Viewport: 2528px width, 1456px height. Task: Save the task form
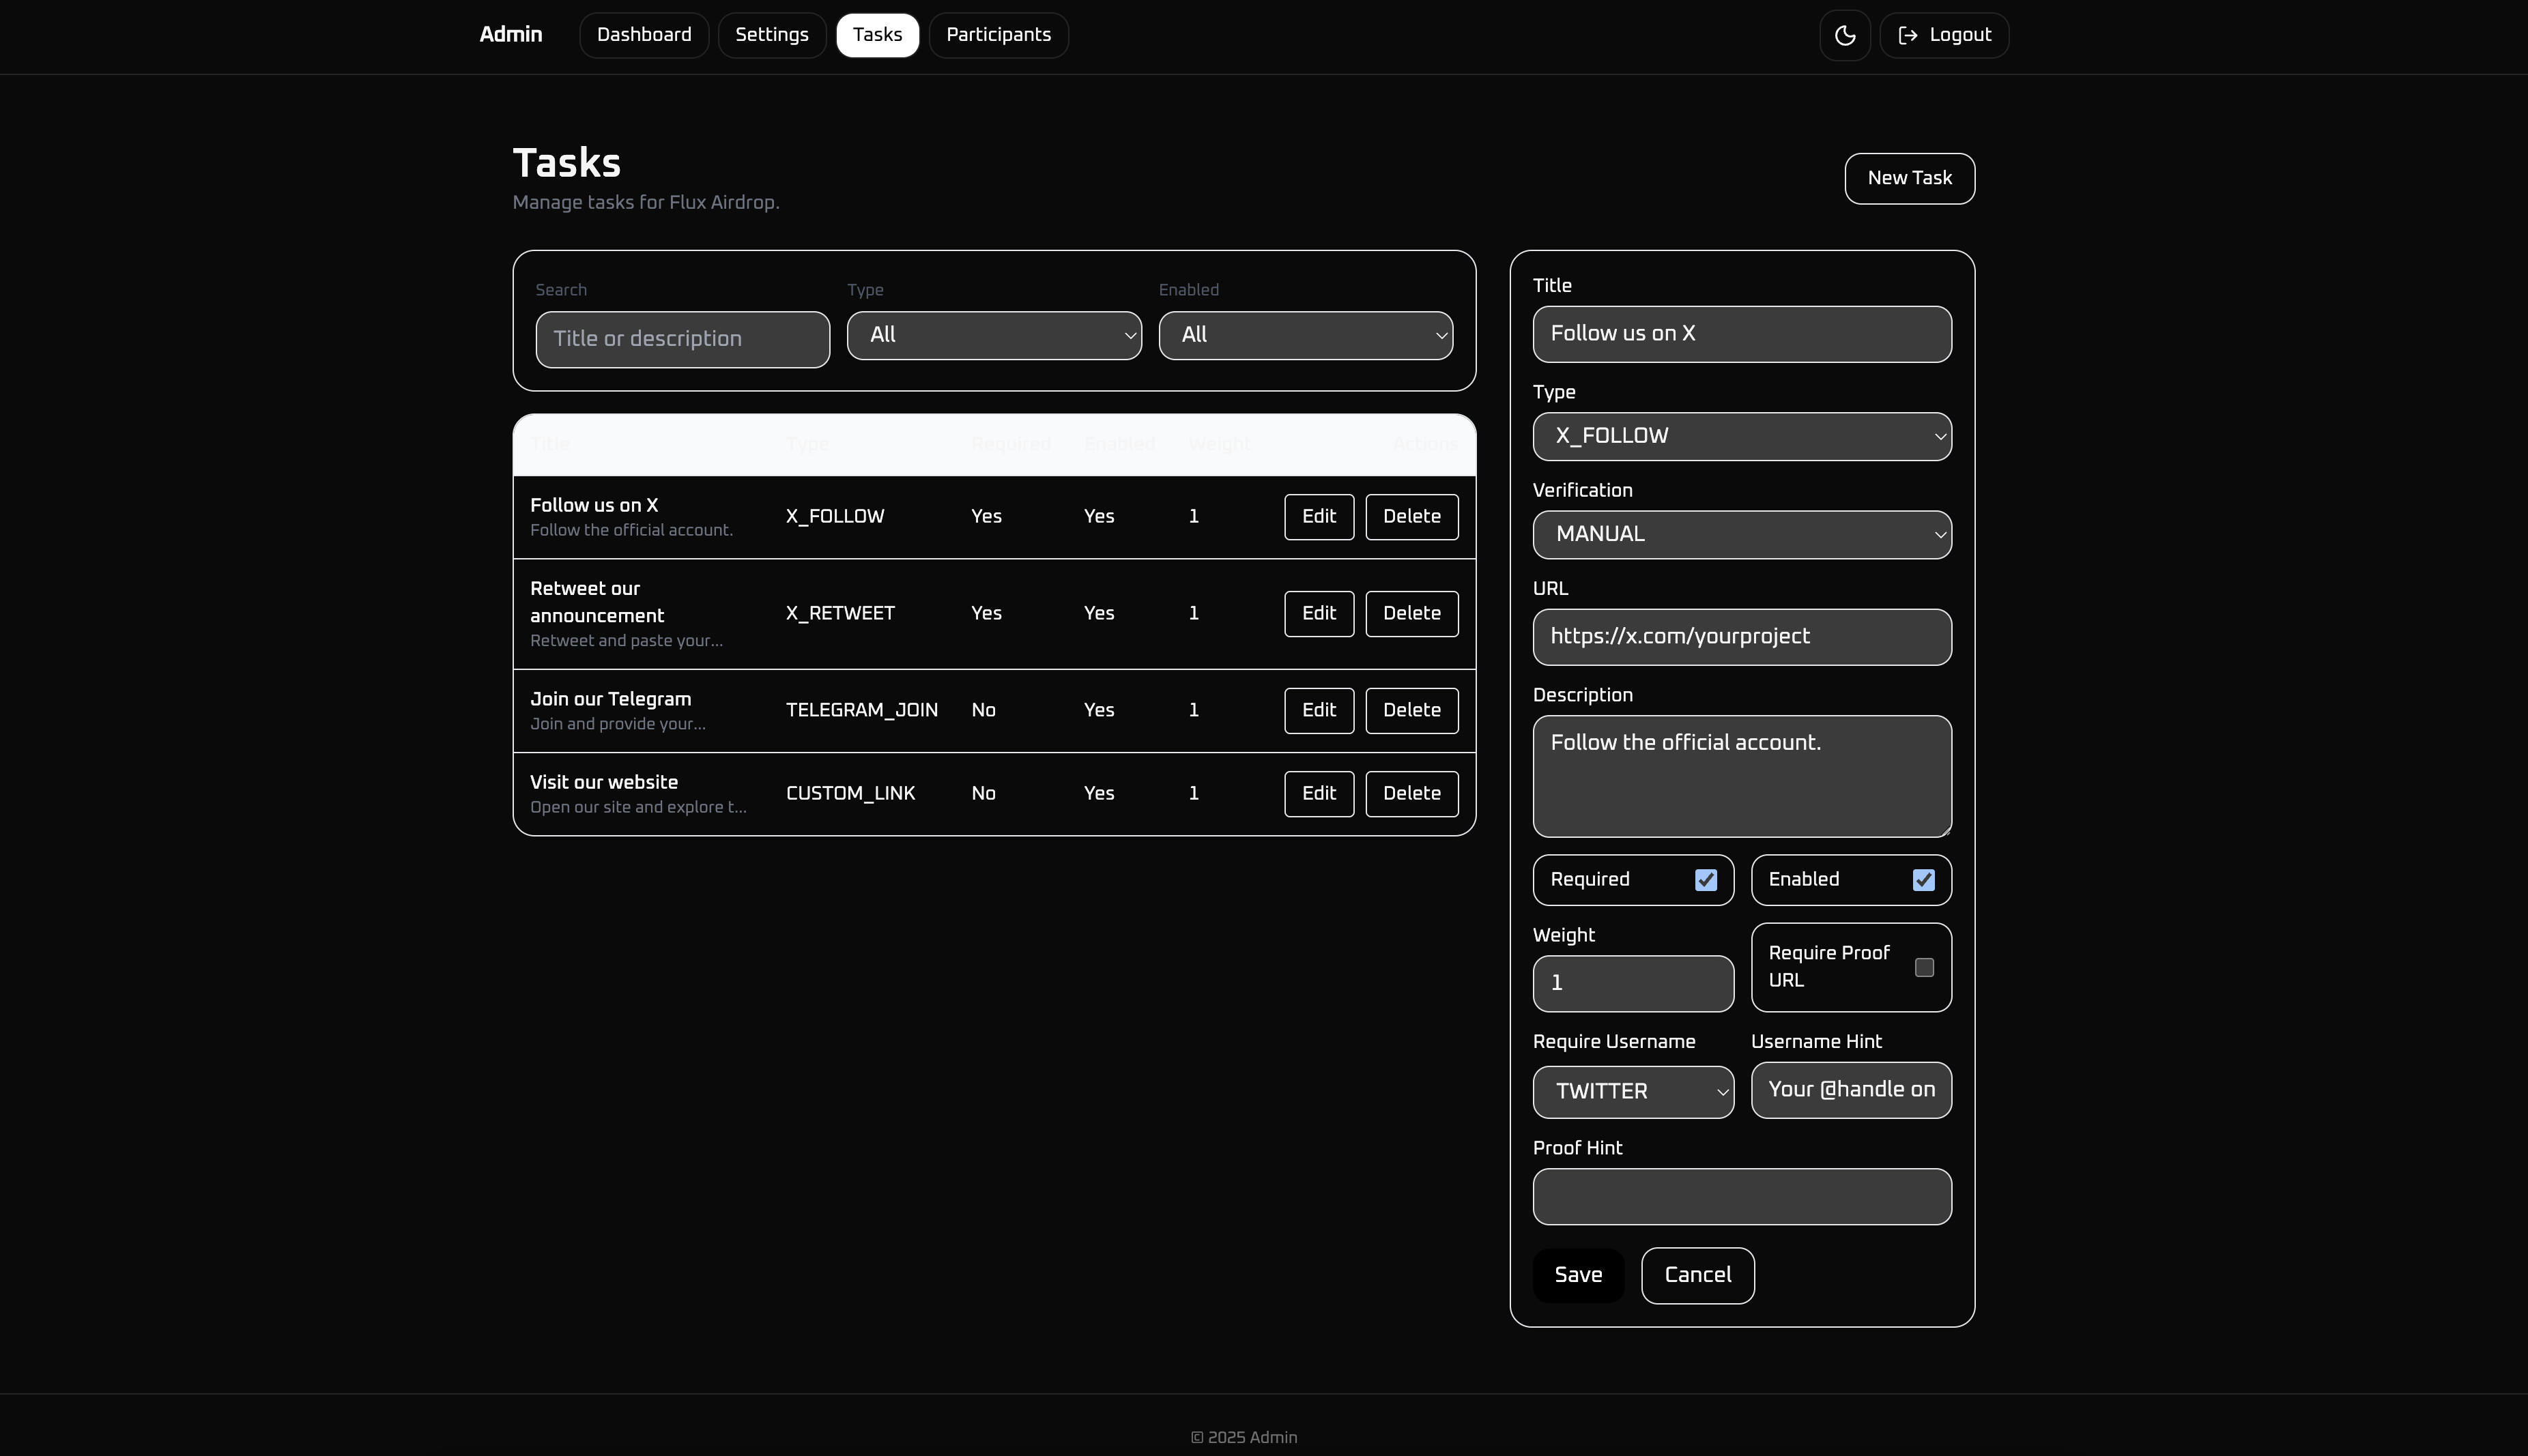1577,1275
